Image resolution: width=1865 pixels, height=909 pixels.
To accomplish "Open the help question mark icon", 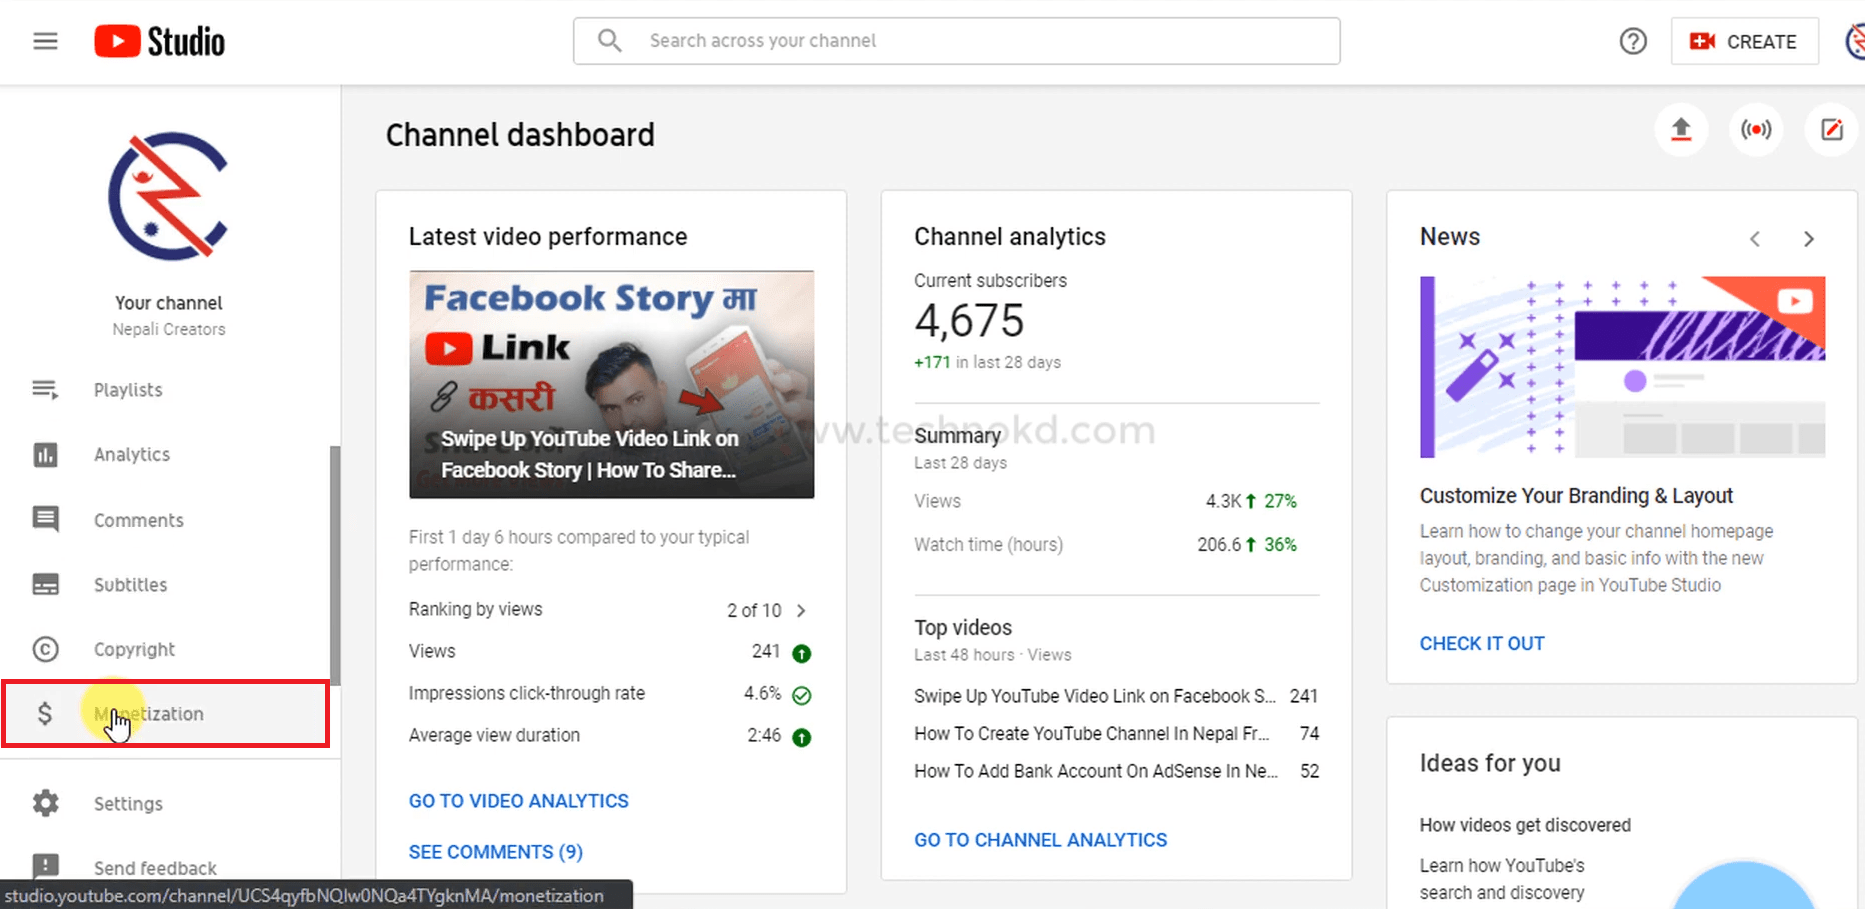I will pyautogui.click(x=1633, y=41).
